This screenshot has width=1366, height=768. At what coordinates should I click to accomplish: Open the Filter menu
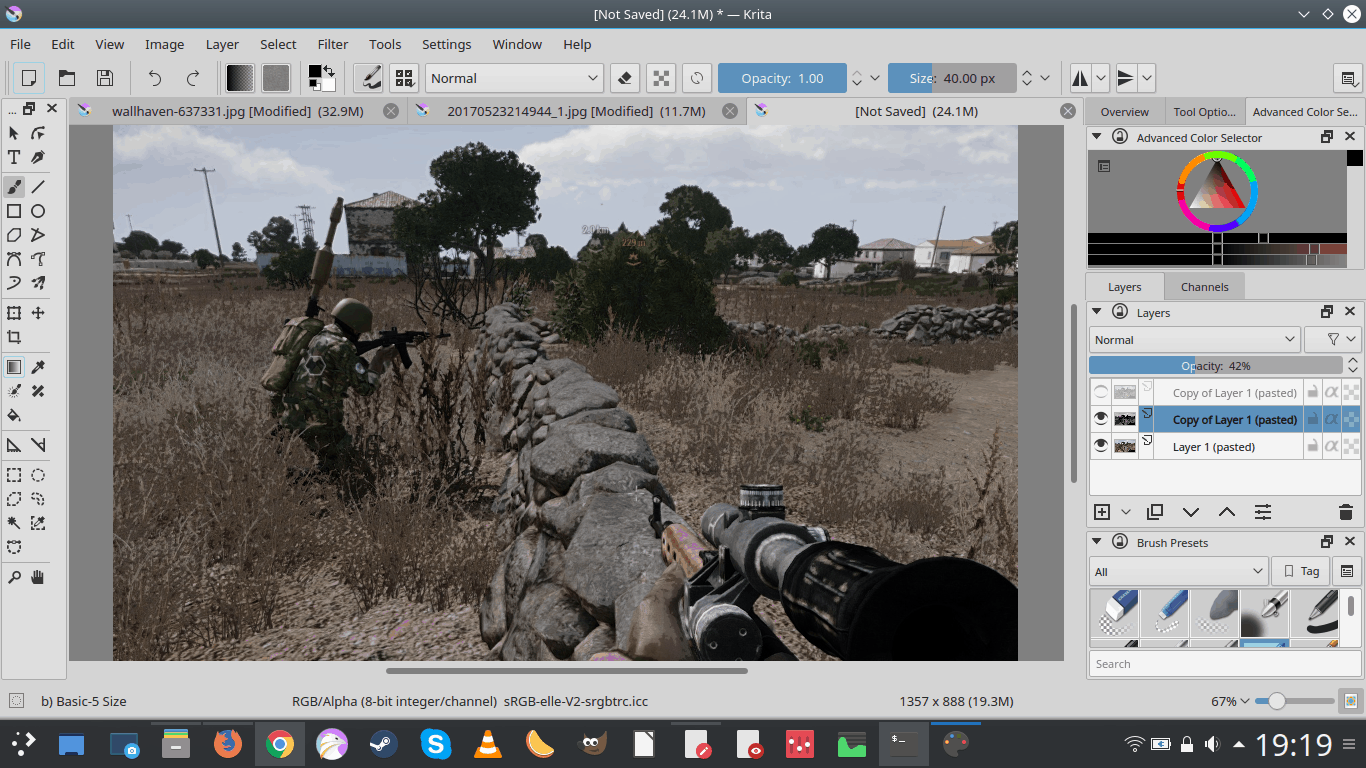(x=333, y=44)
